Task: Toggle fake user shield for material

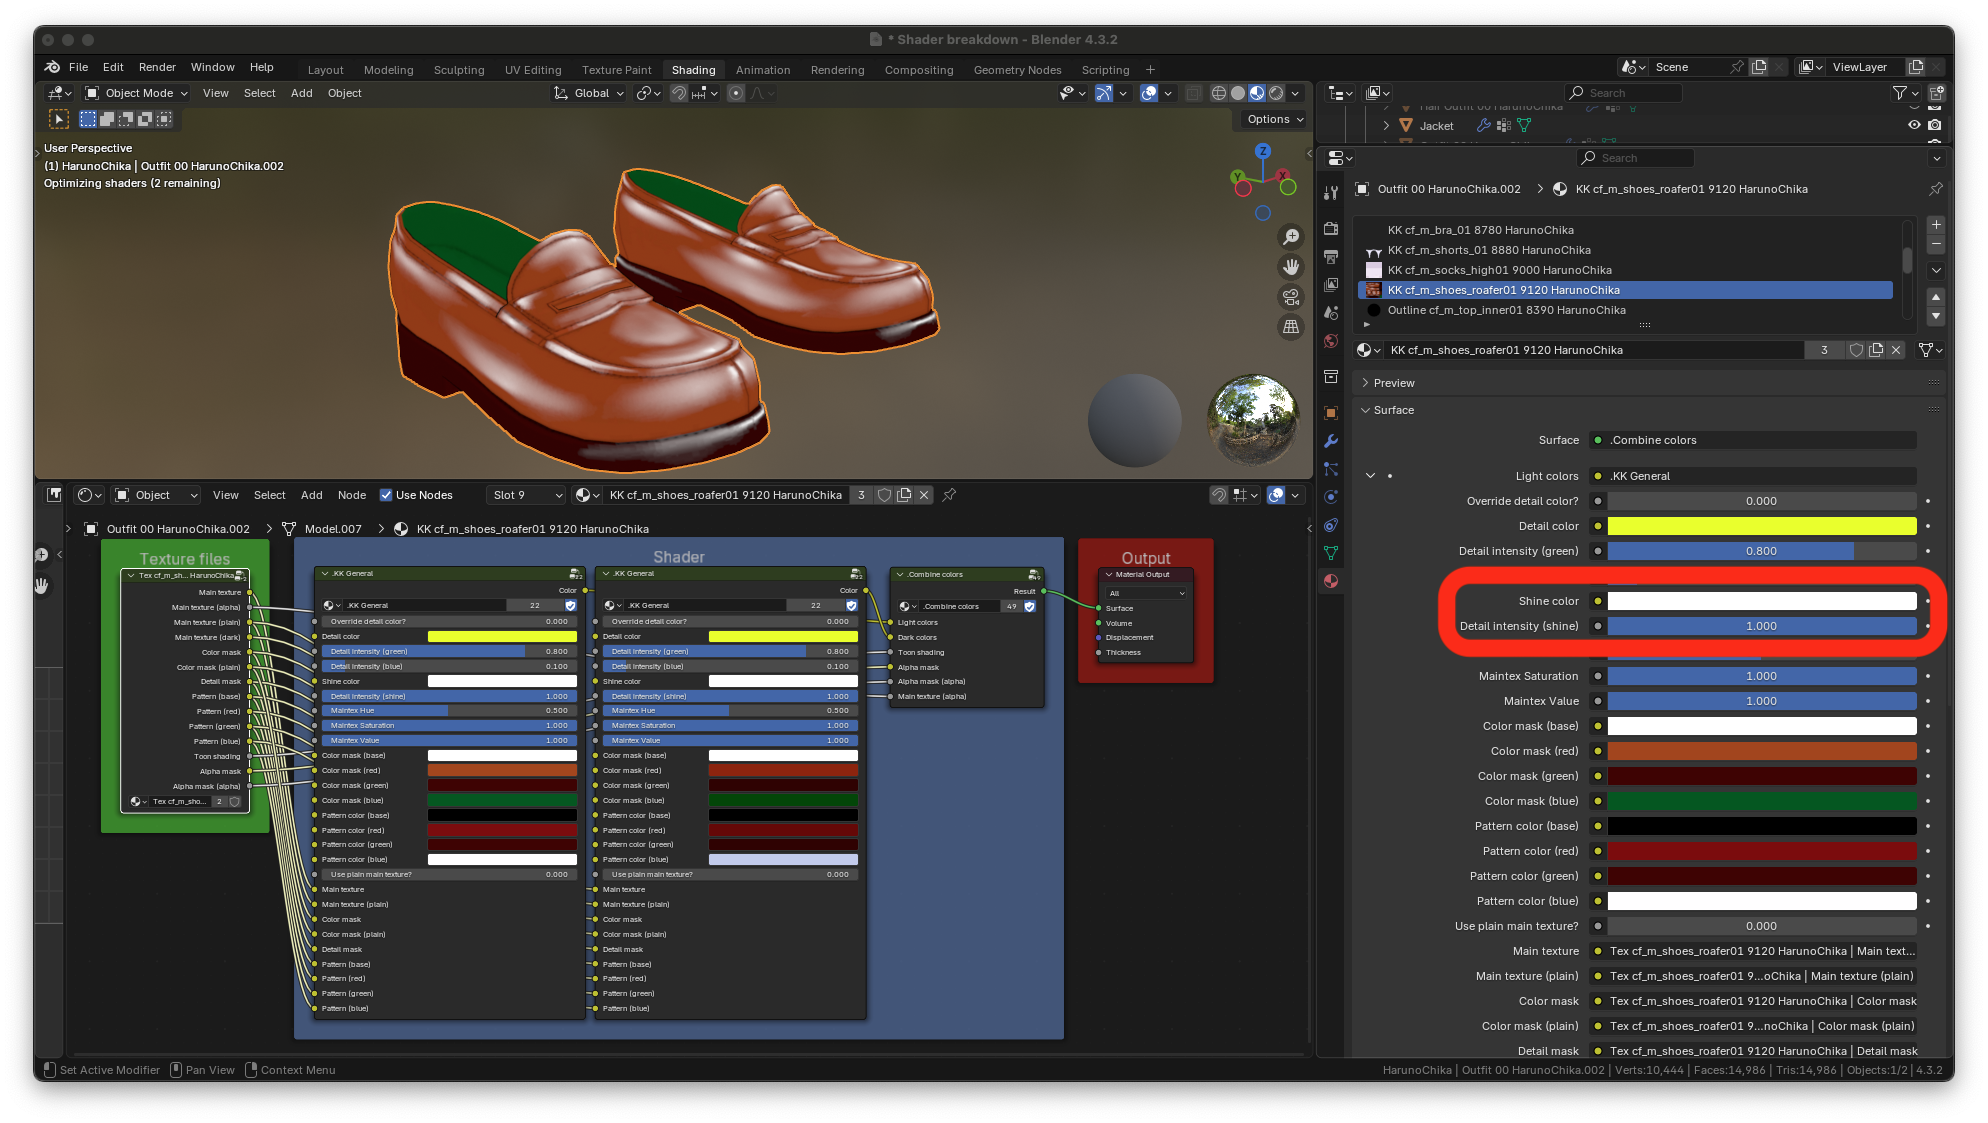Action: point(1856,350)
